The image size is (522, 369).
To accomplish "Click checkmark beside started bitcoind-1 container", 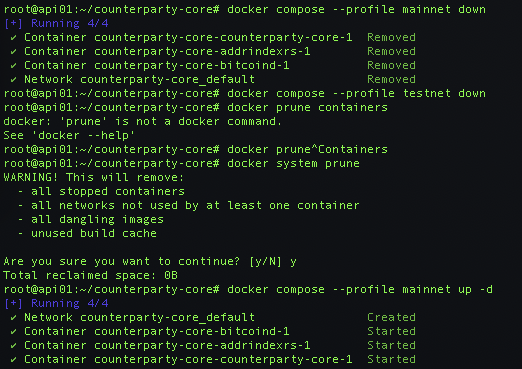I will coord(13,332).
